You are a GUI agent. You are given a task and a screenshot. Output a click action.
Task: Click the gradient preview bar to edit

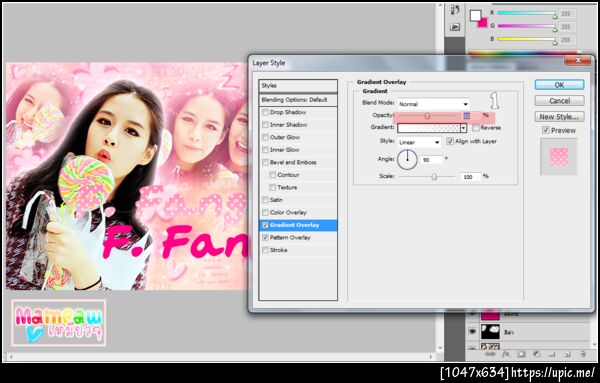point(429,128)
